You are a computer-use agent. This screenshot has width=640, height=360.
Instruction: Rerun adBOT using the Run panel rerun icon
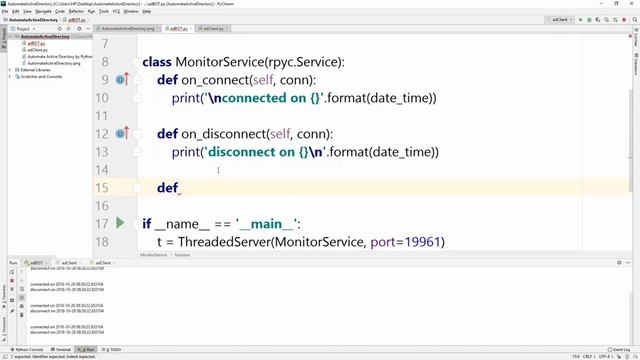click(12, 272)
